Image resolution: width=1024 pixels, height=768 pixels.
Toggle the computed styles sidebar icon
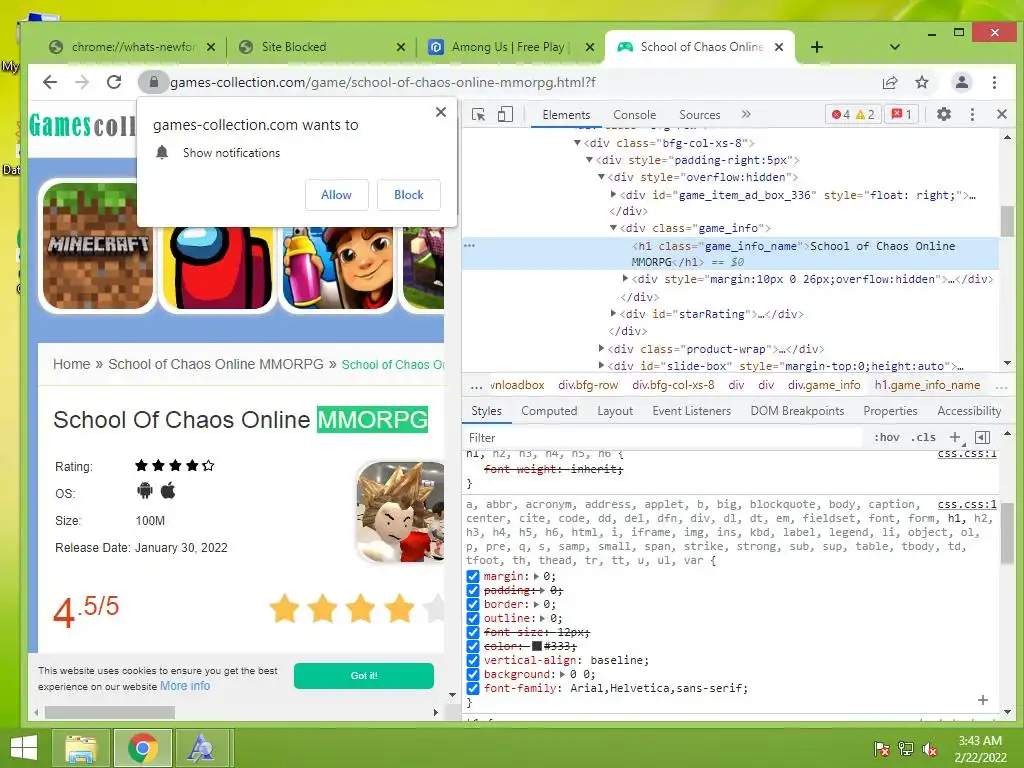click(982, 438)
